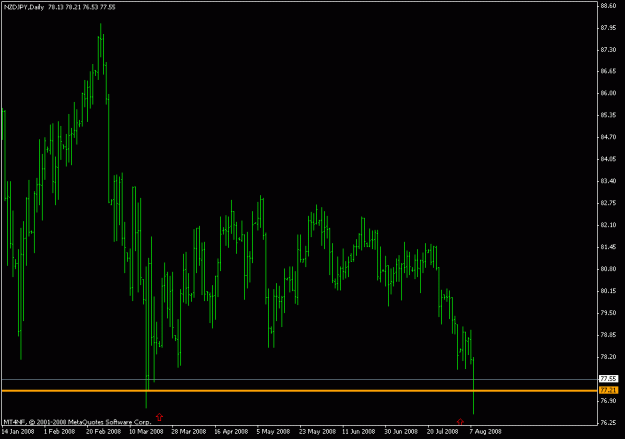Click the 10 Mar 2008 date label
The image size is (625, 439).
pos(146,431)
